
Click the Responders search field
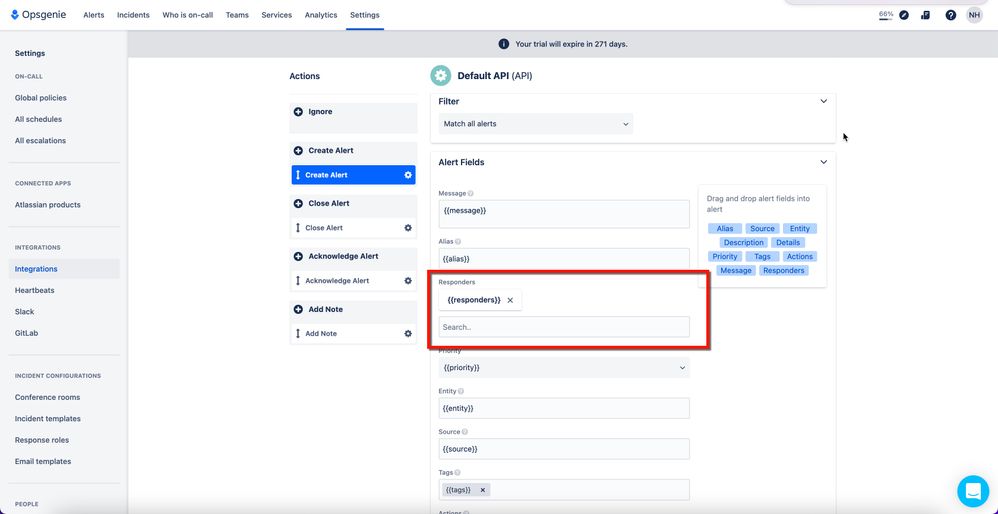pyautogui.click(x=564, y=327)
